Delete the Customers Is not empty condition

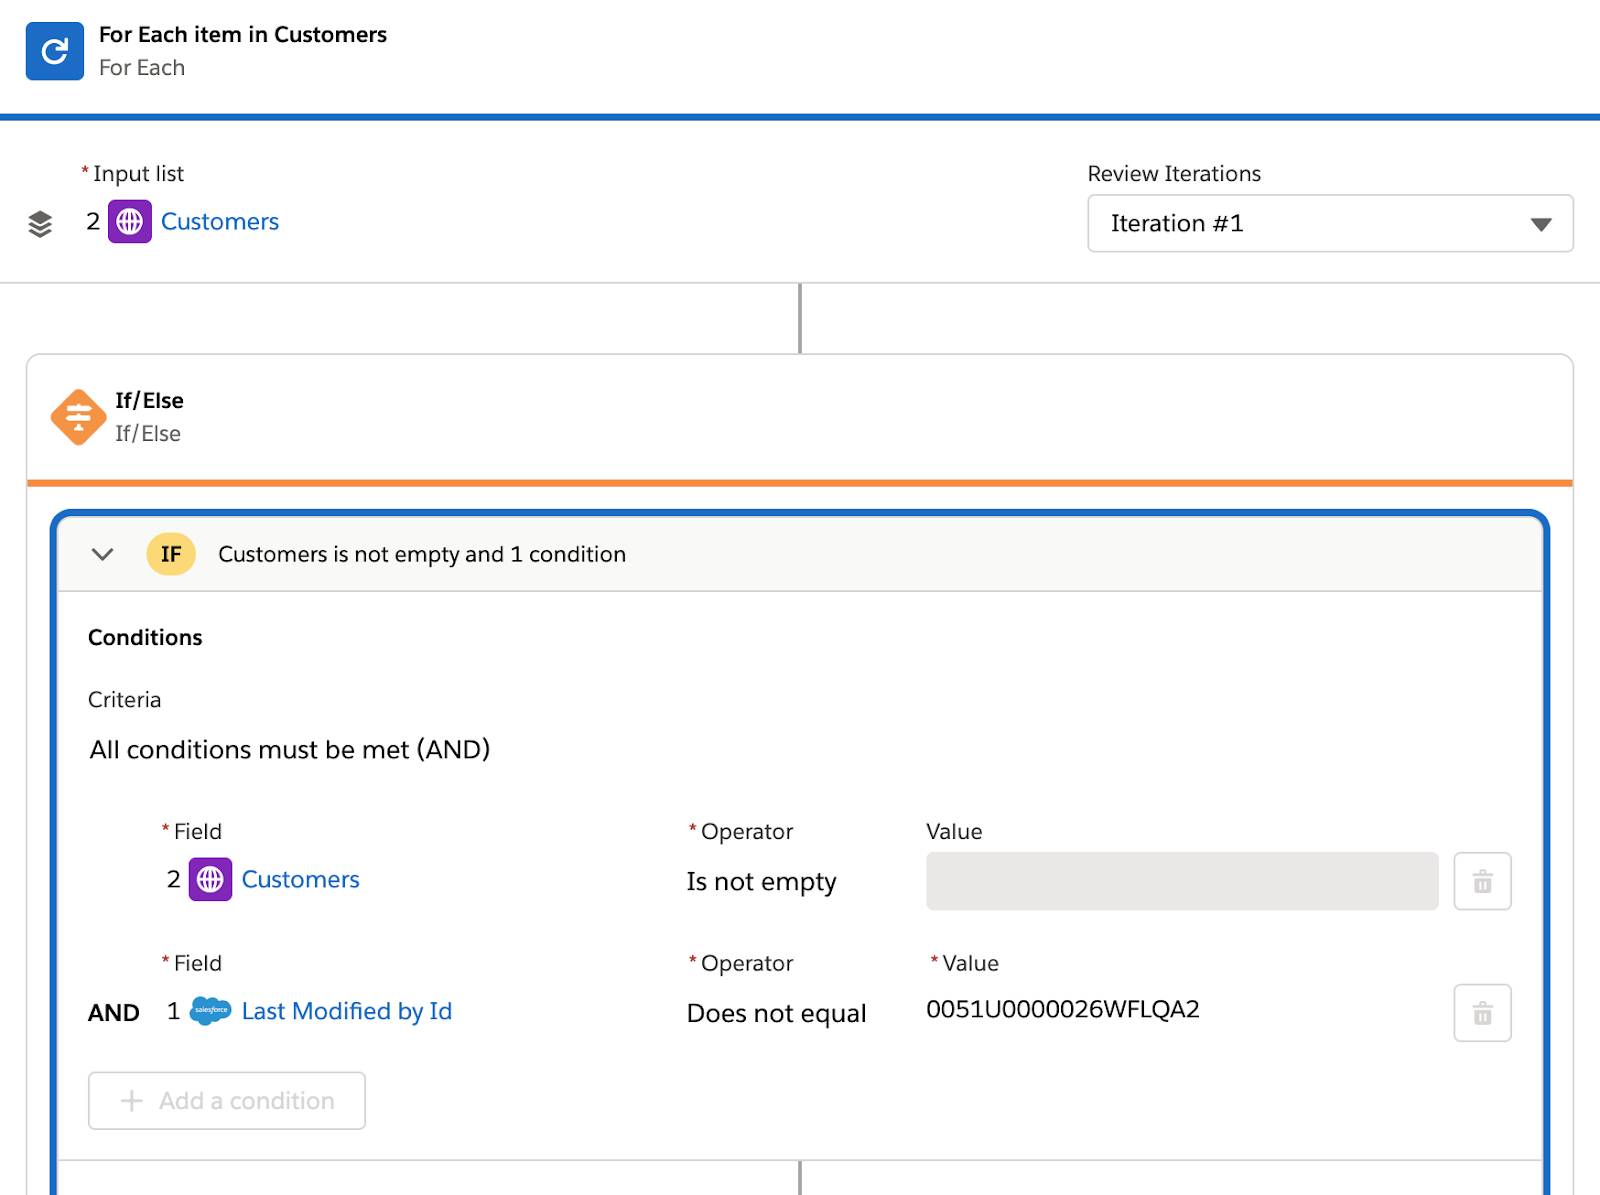1482,881
